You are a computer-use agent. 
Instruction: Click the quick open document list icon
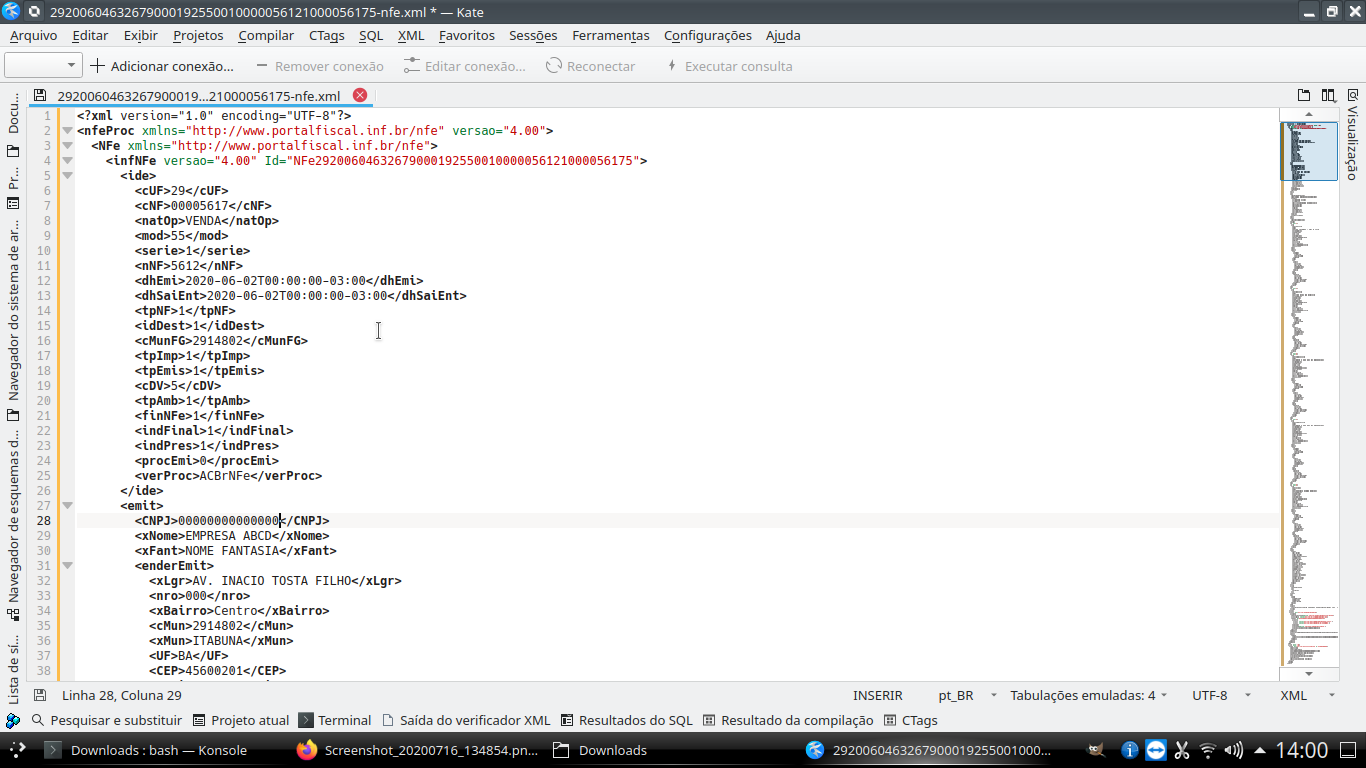click(1304, 96)
